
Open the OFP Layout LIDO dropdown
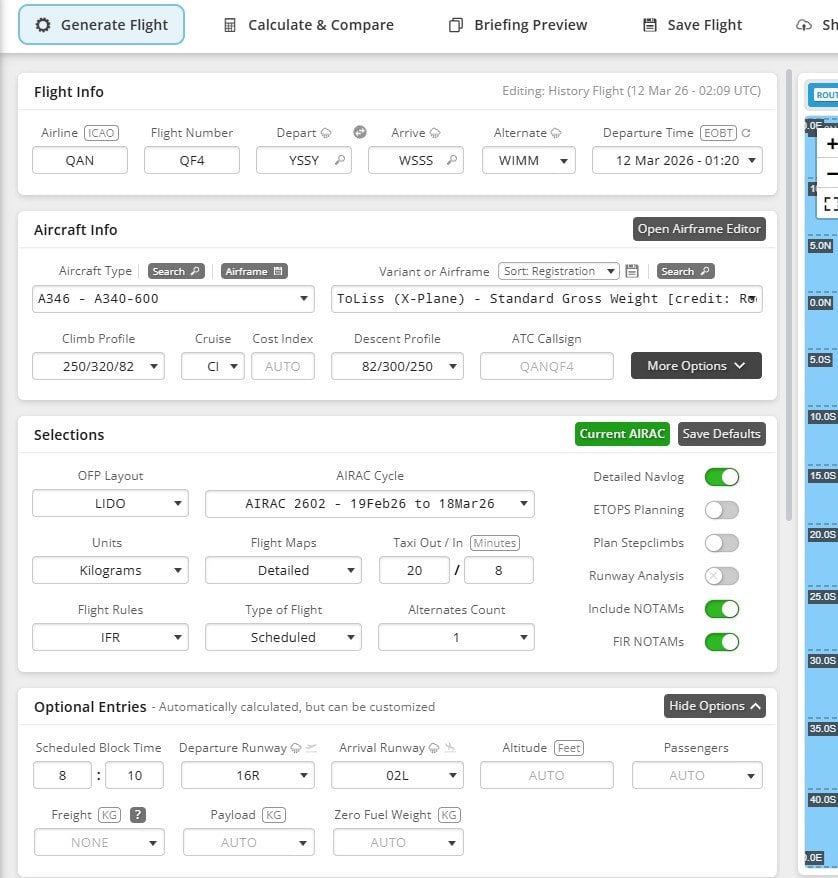point(110,503)
